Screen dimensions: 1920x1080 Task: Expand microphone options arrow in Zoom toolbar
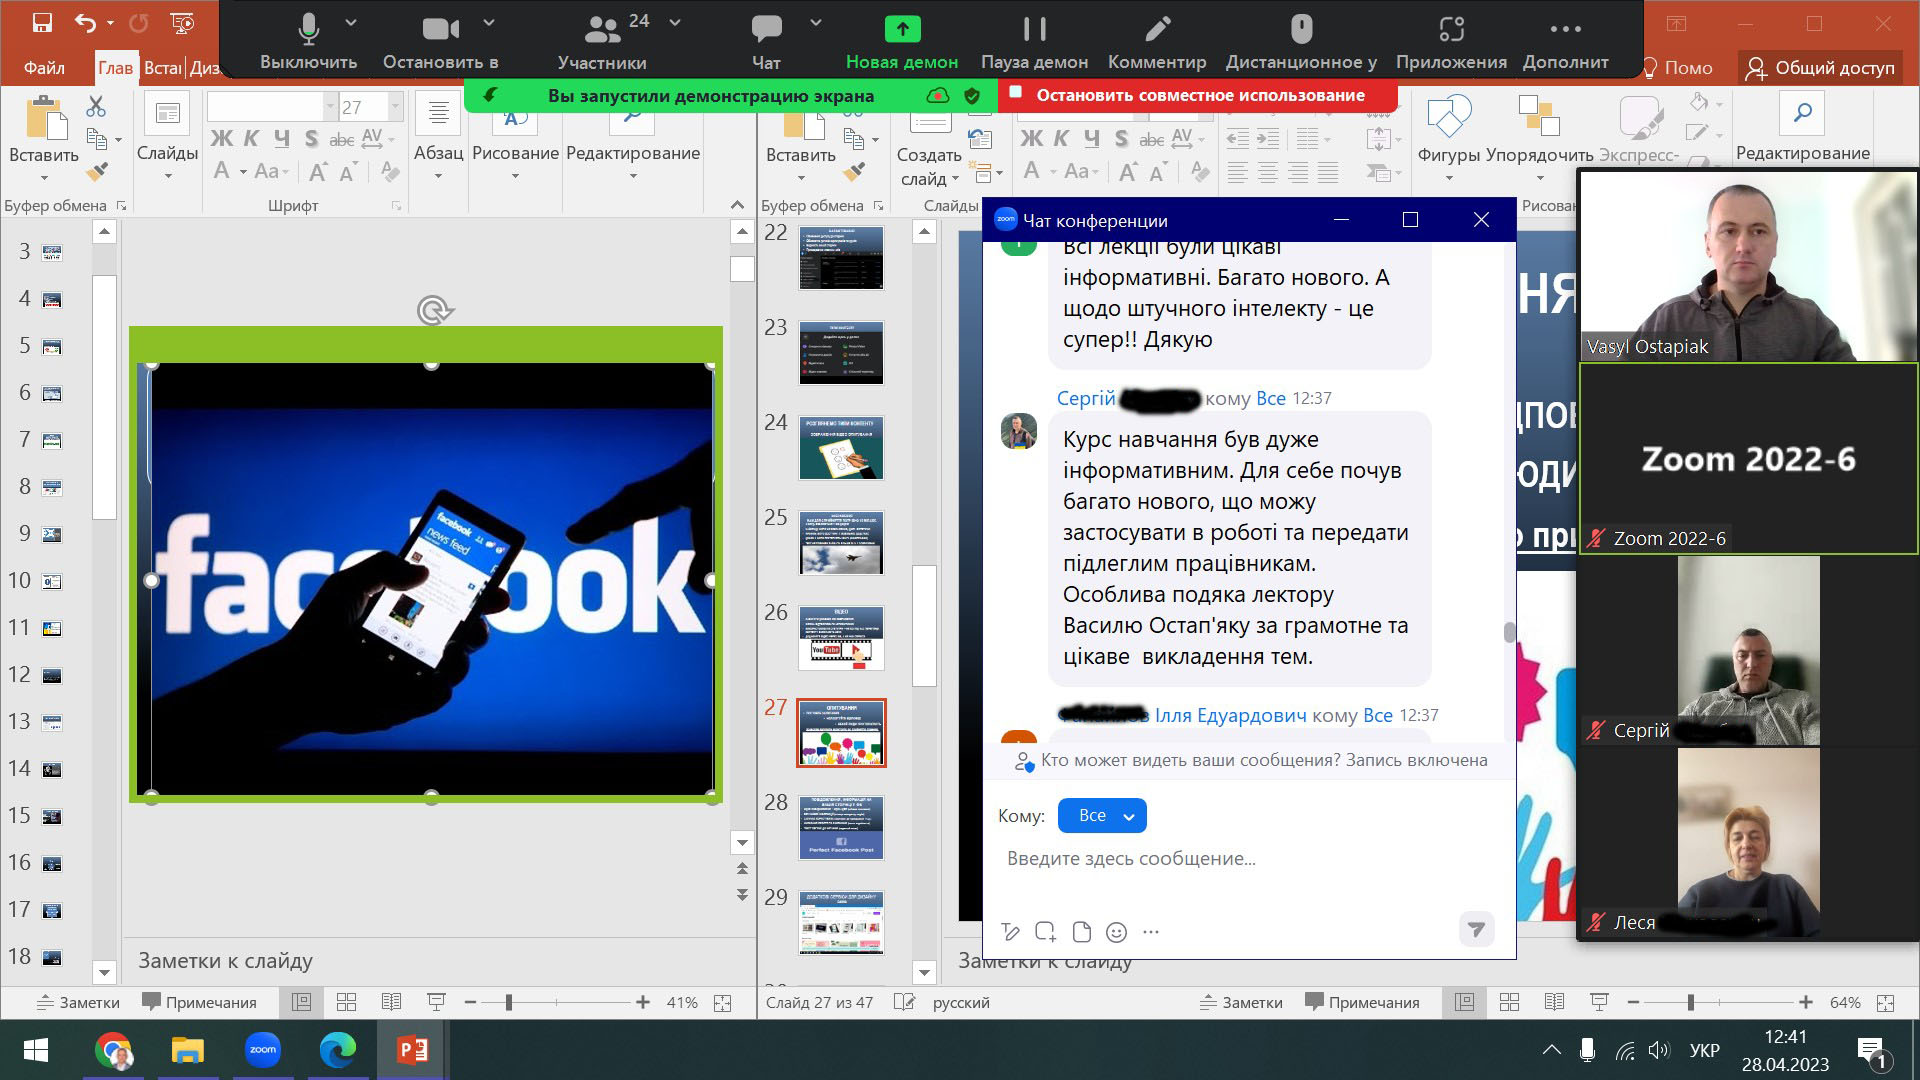pos(351,22)
